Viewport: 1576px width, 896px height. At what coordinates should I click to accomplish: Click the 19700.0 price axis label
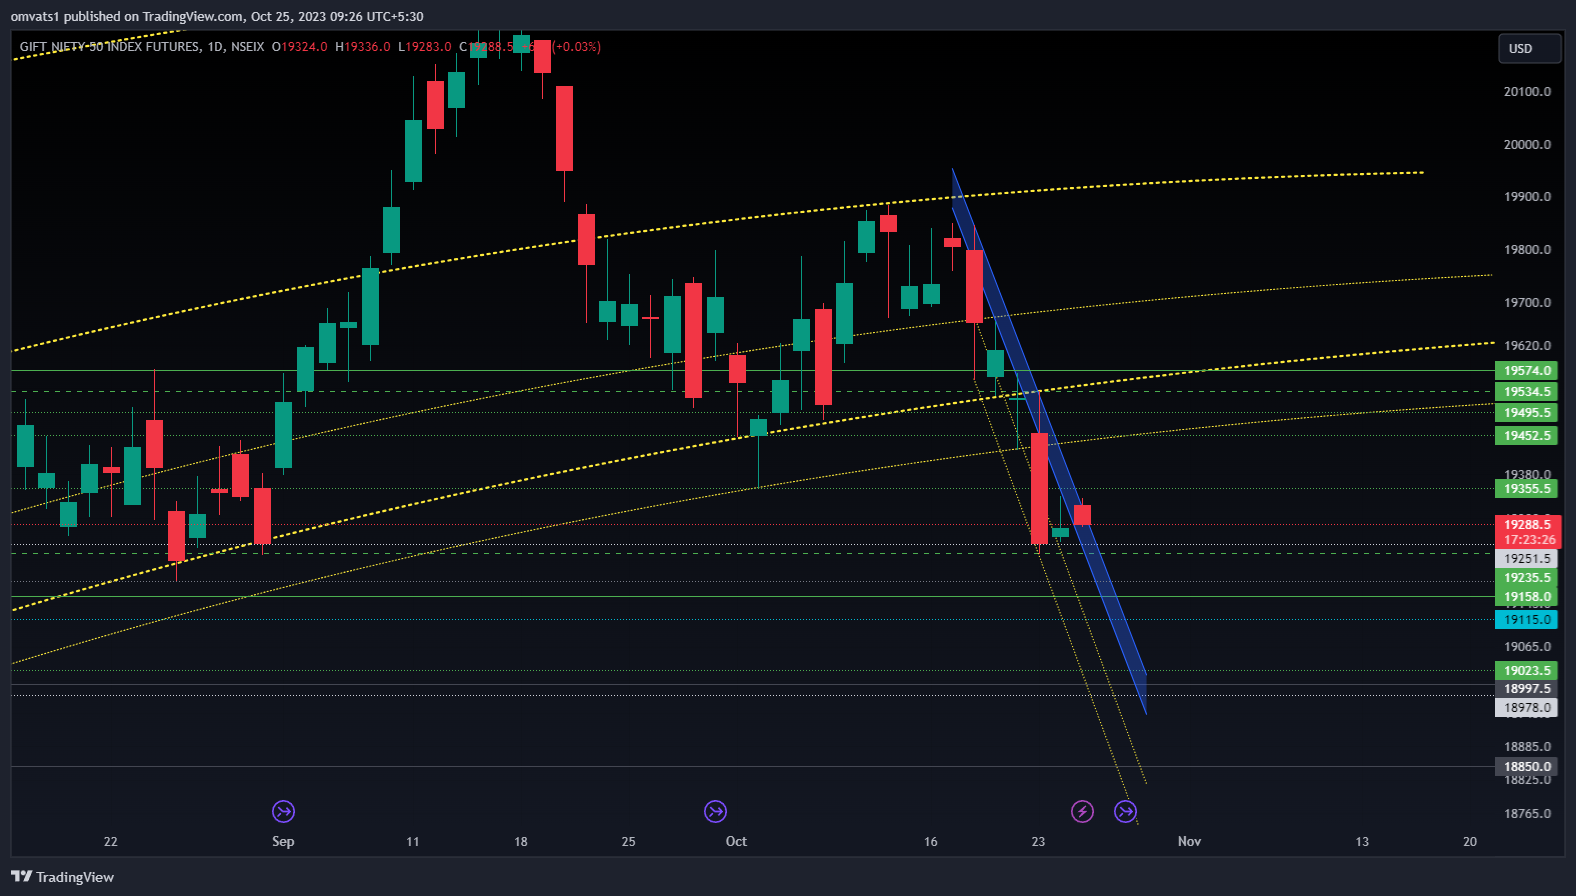tap(1527, 303)
